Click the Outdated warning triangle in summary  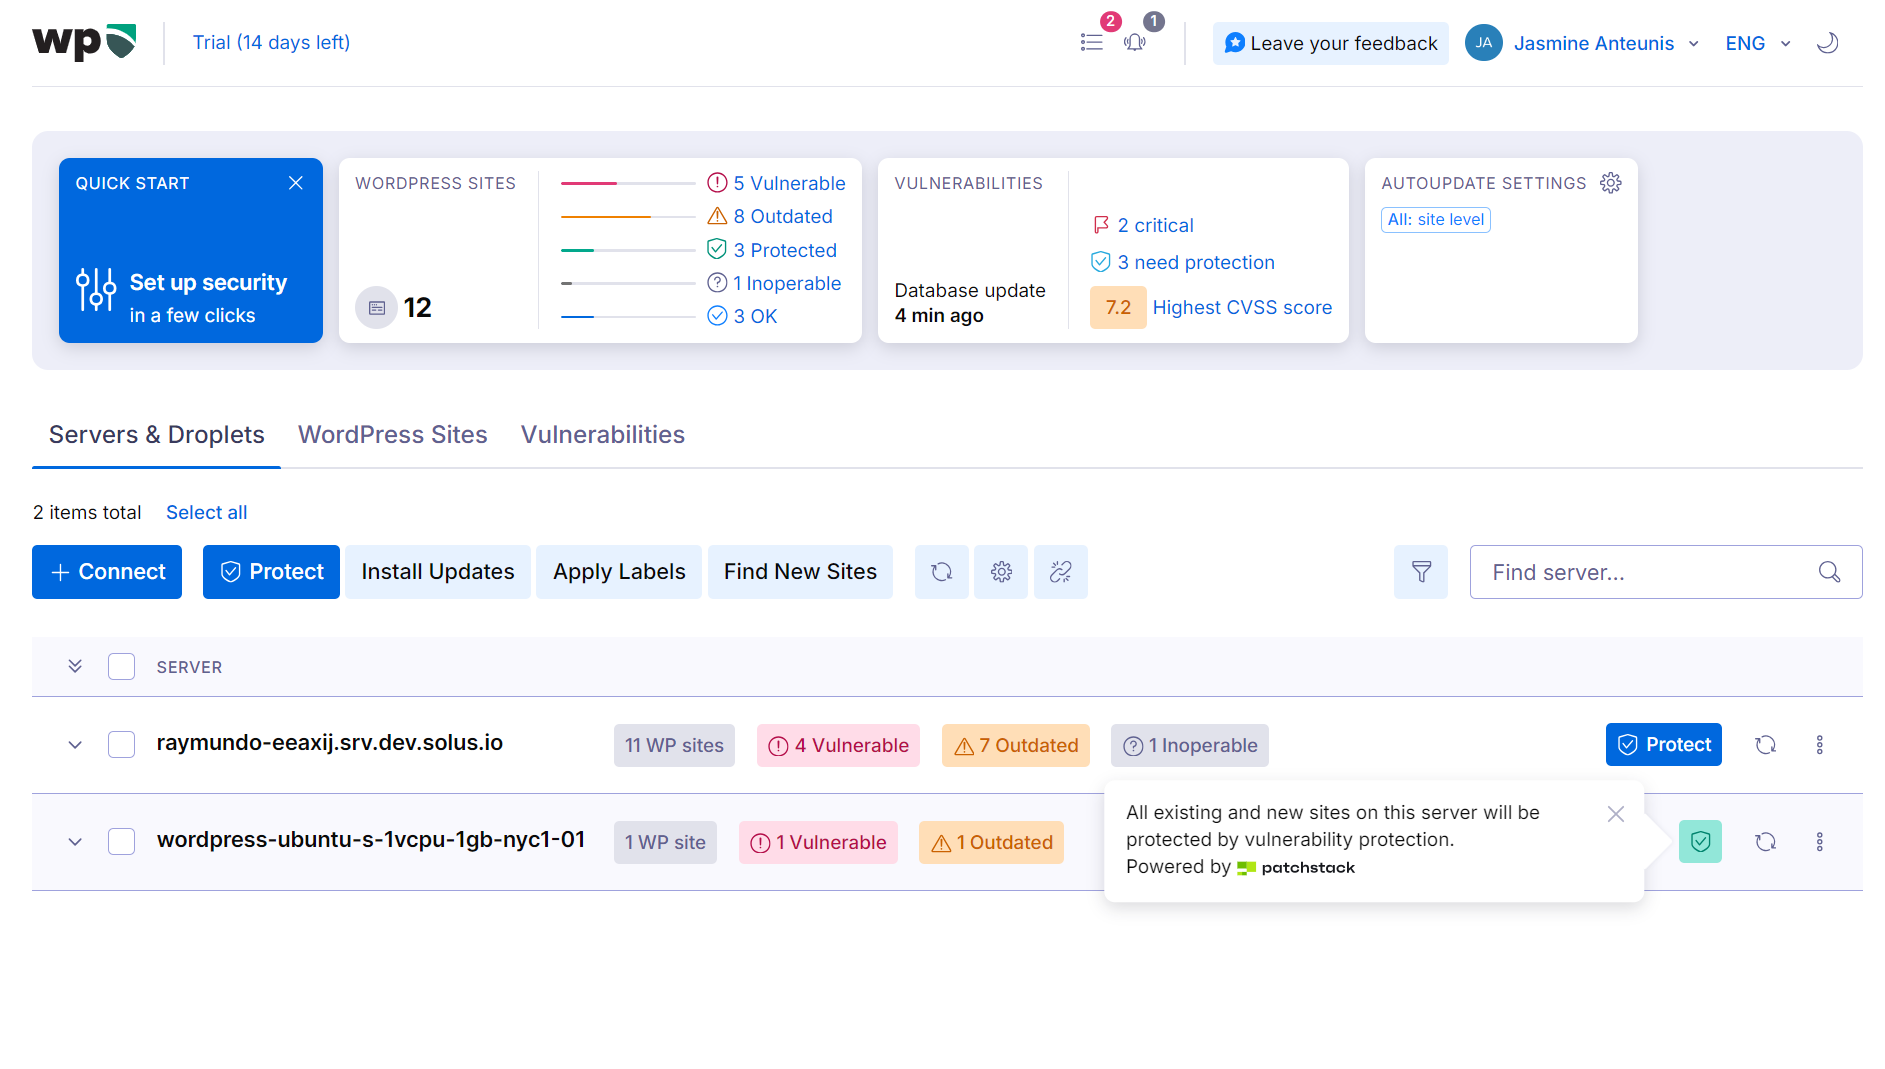coord(717,216)
